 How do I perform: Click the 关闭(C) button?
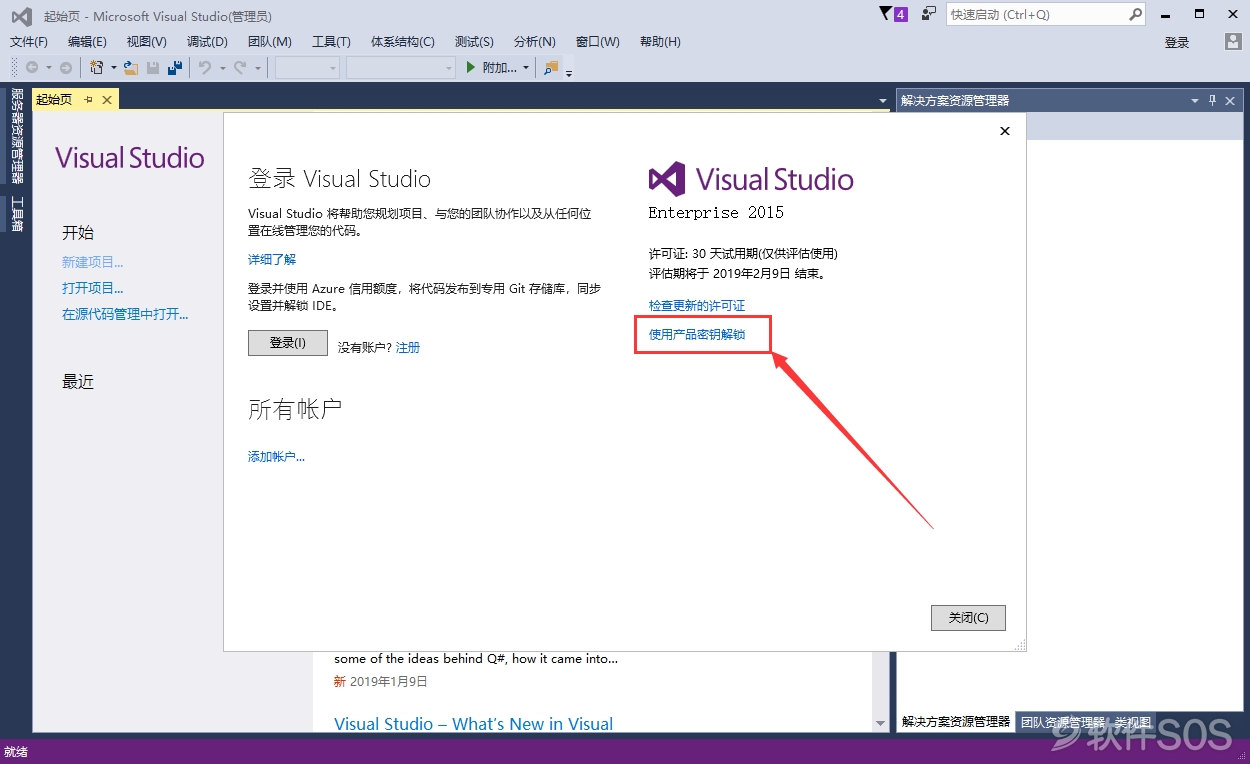968,618
